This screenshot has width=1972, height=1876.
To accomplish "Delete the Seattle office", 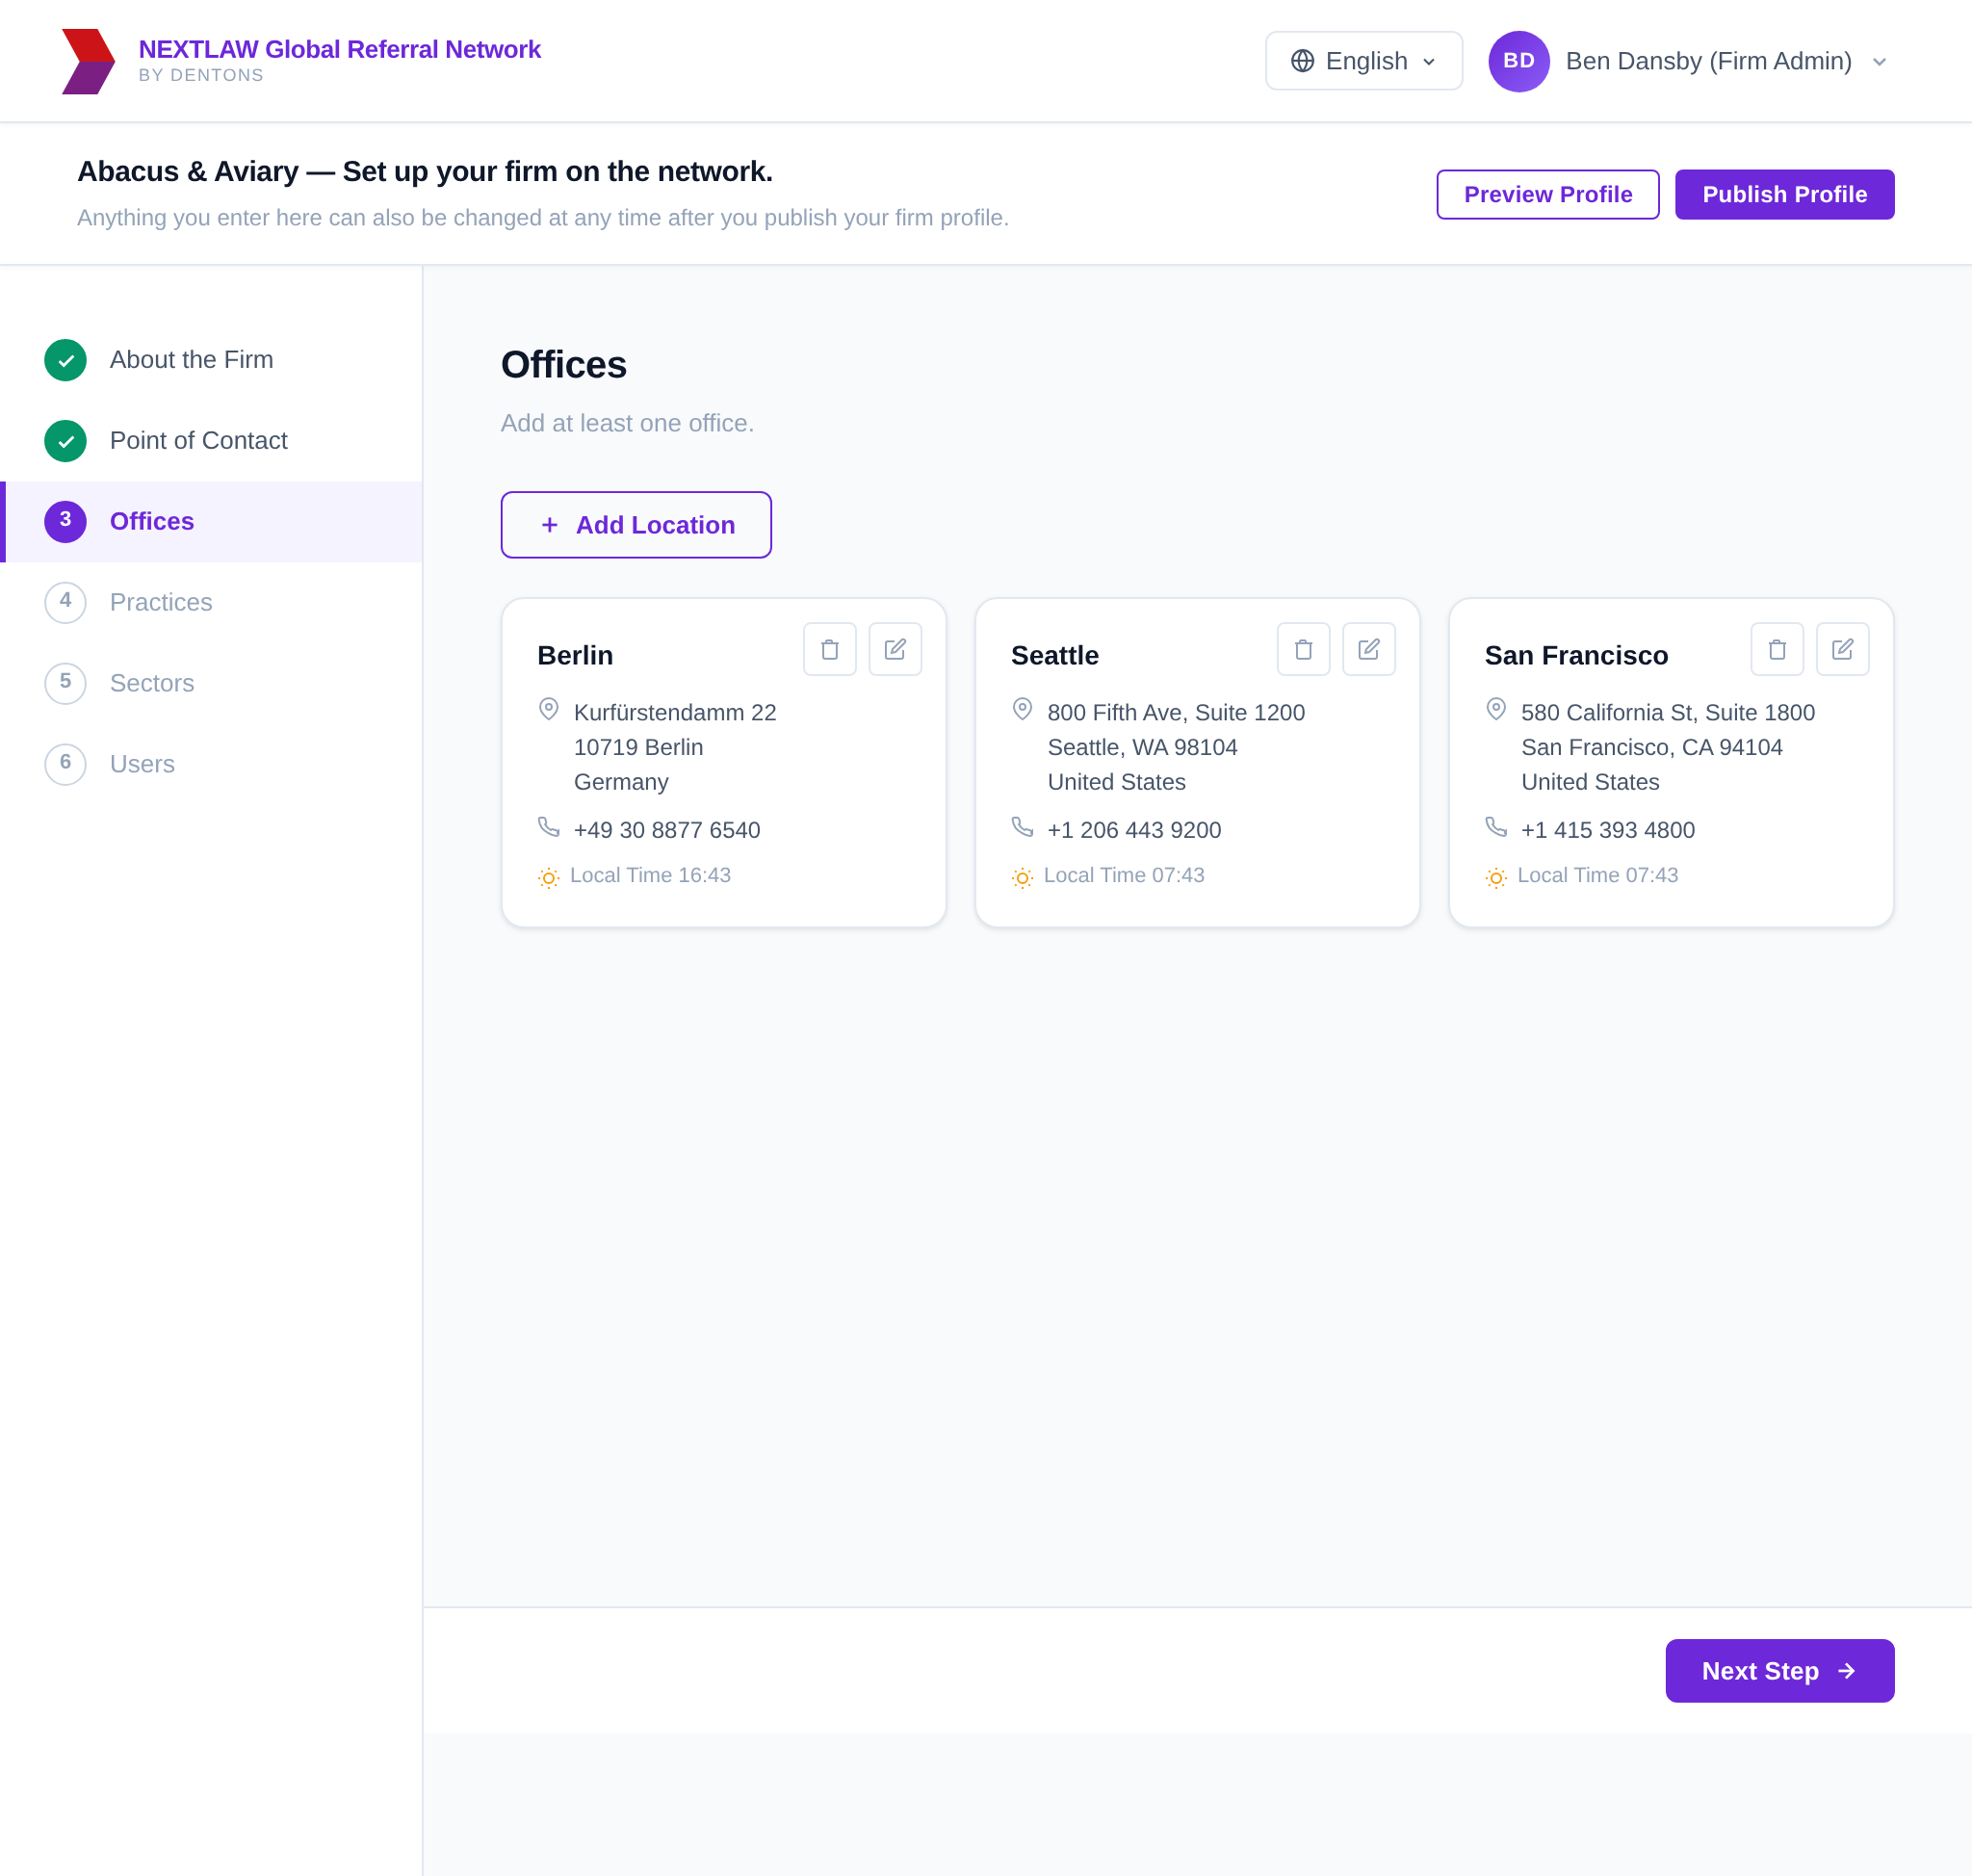I will [1303, 650].
